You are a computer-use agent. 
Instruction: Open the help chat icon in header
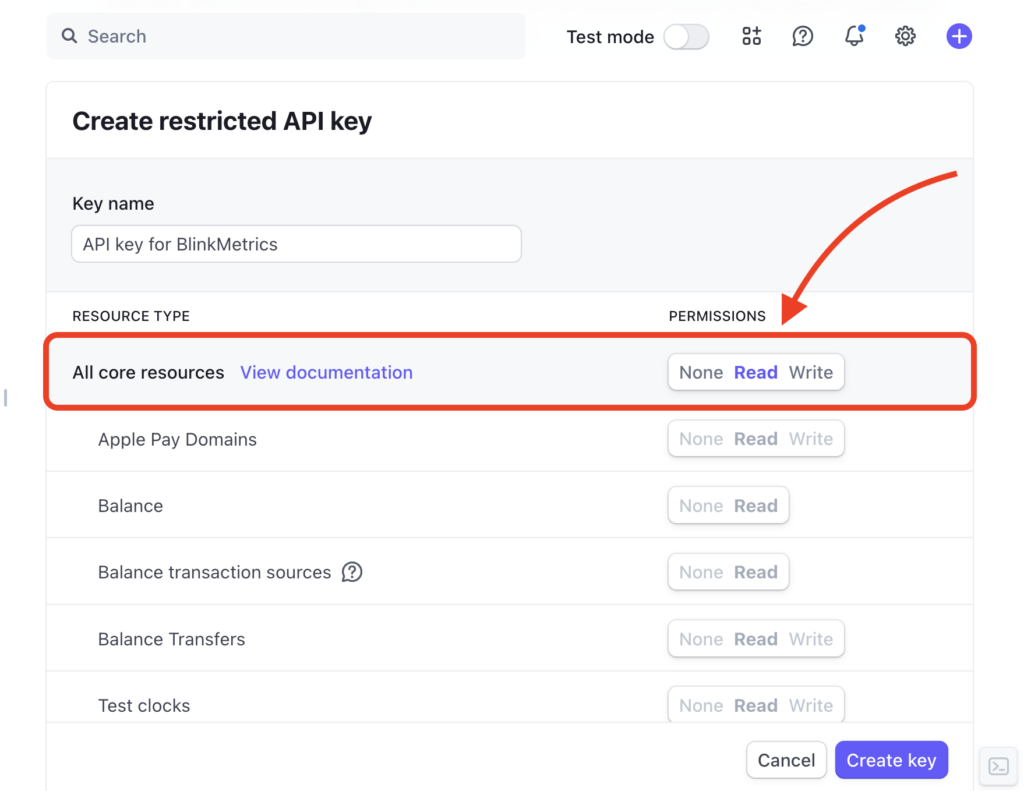tap(802, 37)
